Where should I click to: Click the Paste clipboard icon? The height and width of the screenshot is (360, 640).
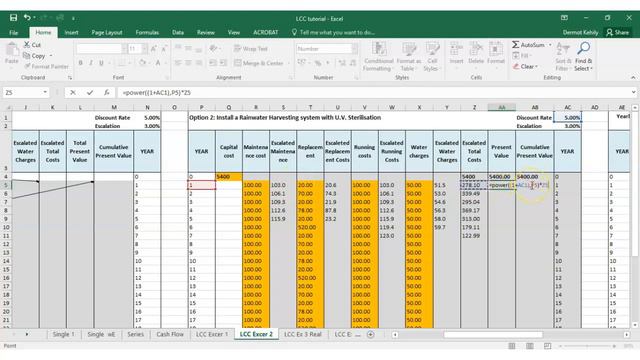[x=11, y=50]
